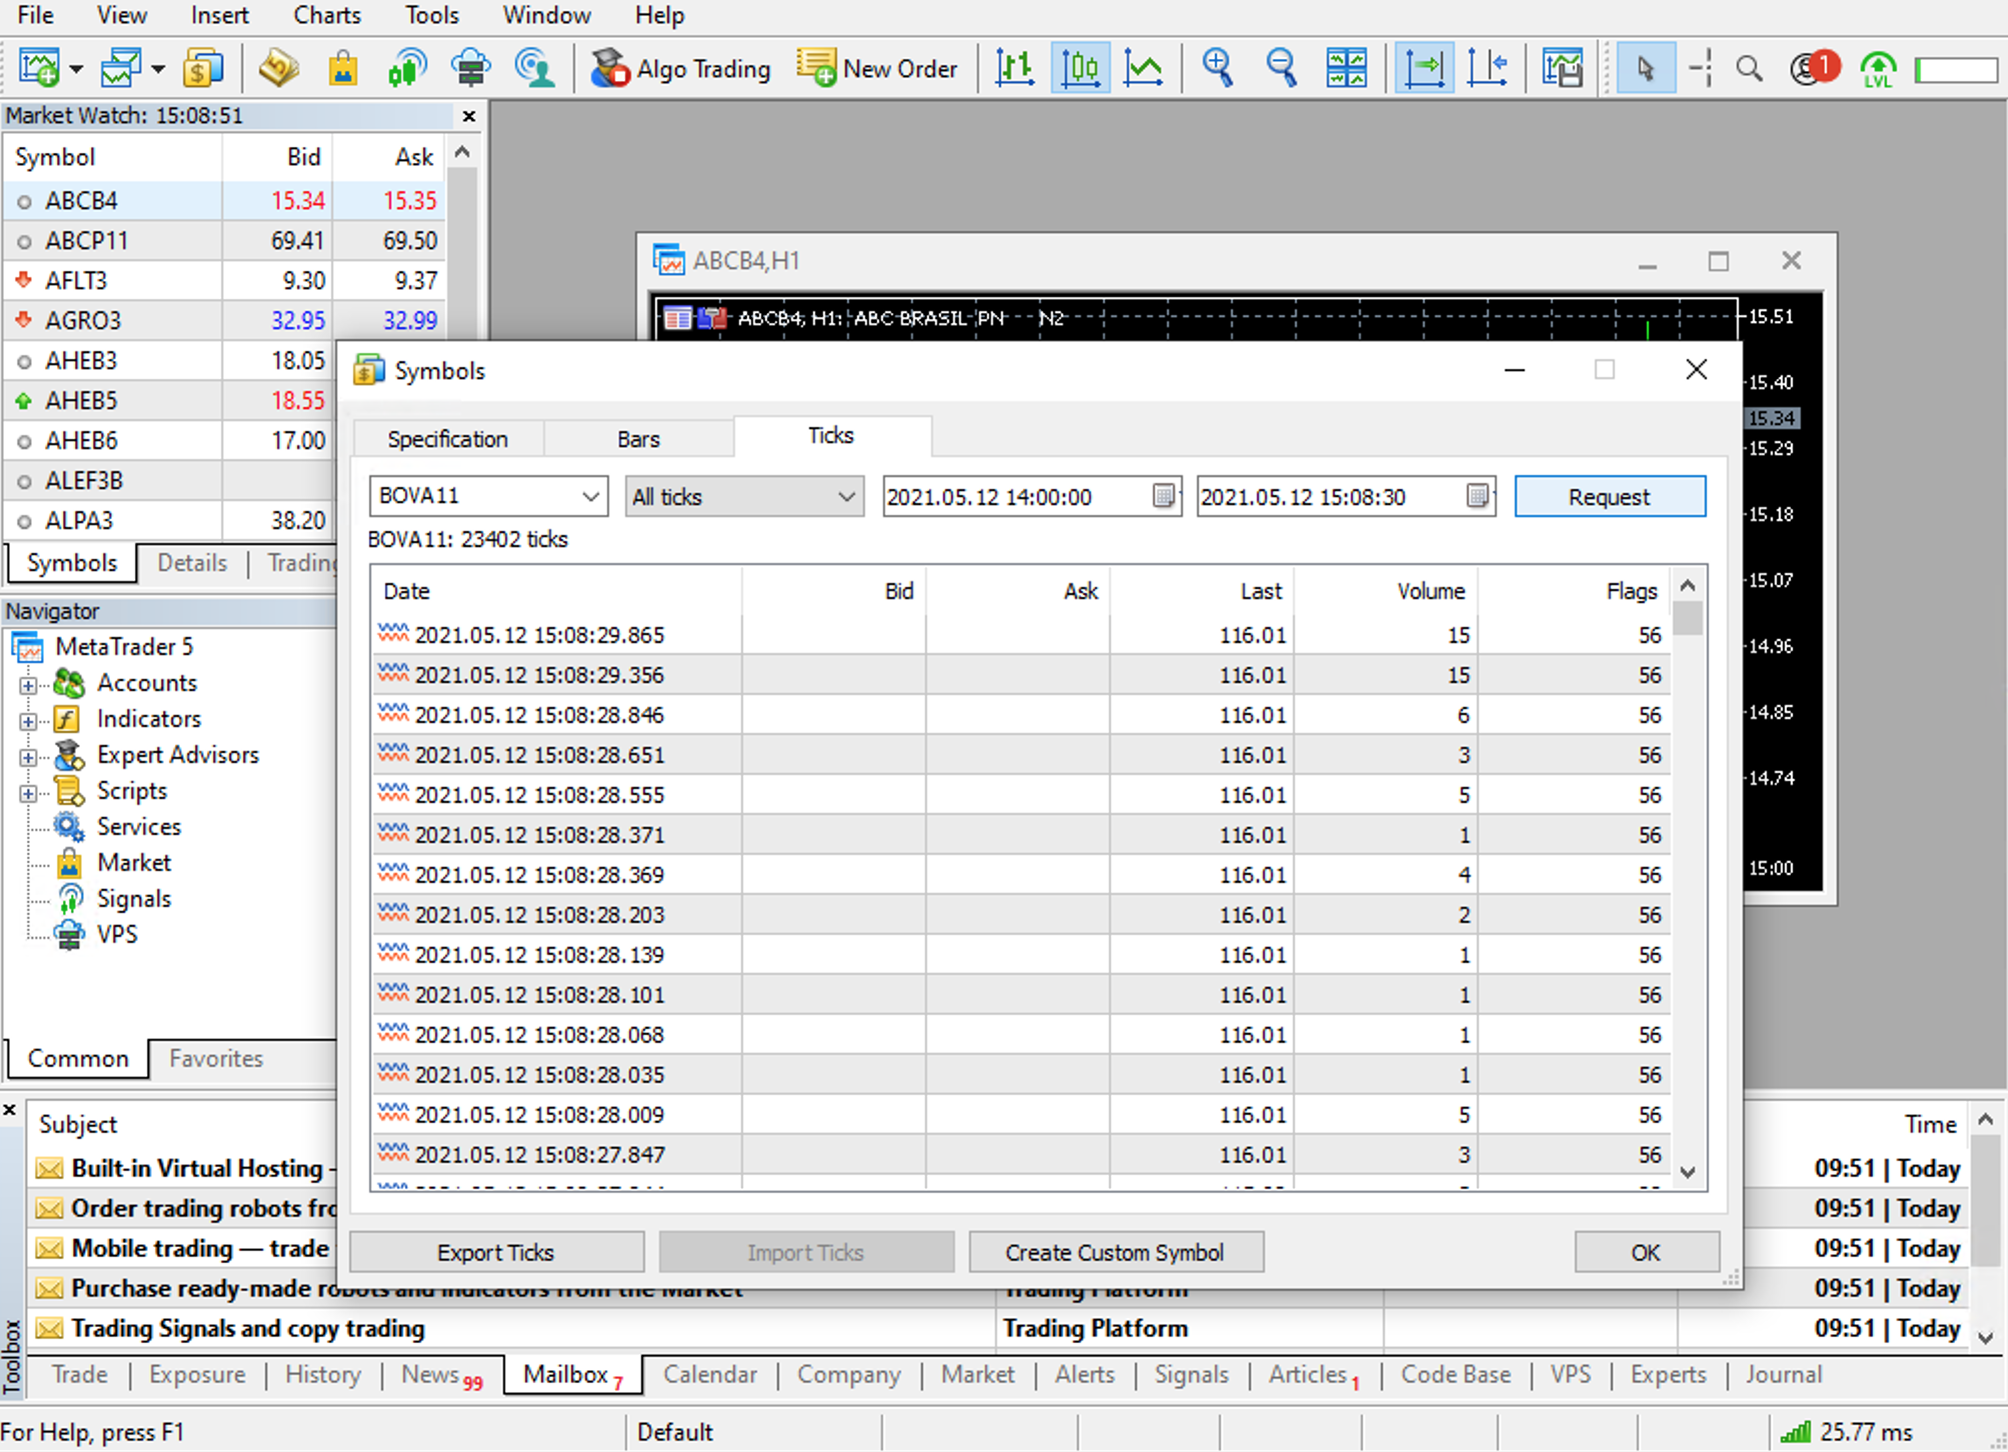Click Create Custom Symbol button
2008x1452 pixels.
(x=1115, y=1252)
